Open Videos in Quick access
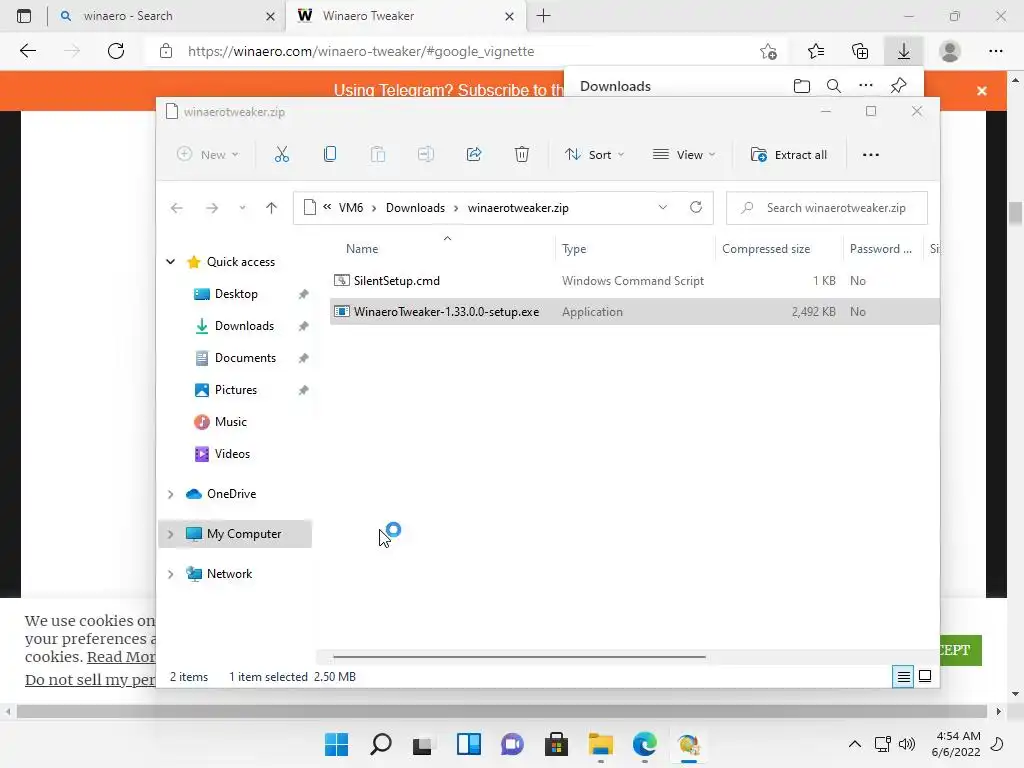This screenshot has width=1024, height=768. click(232, 454)
